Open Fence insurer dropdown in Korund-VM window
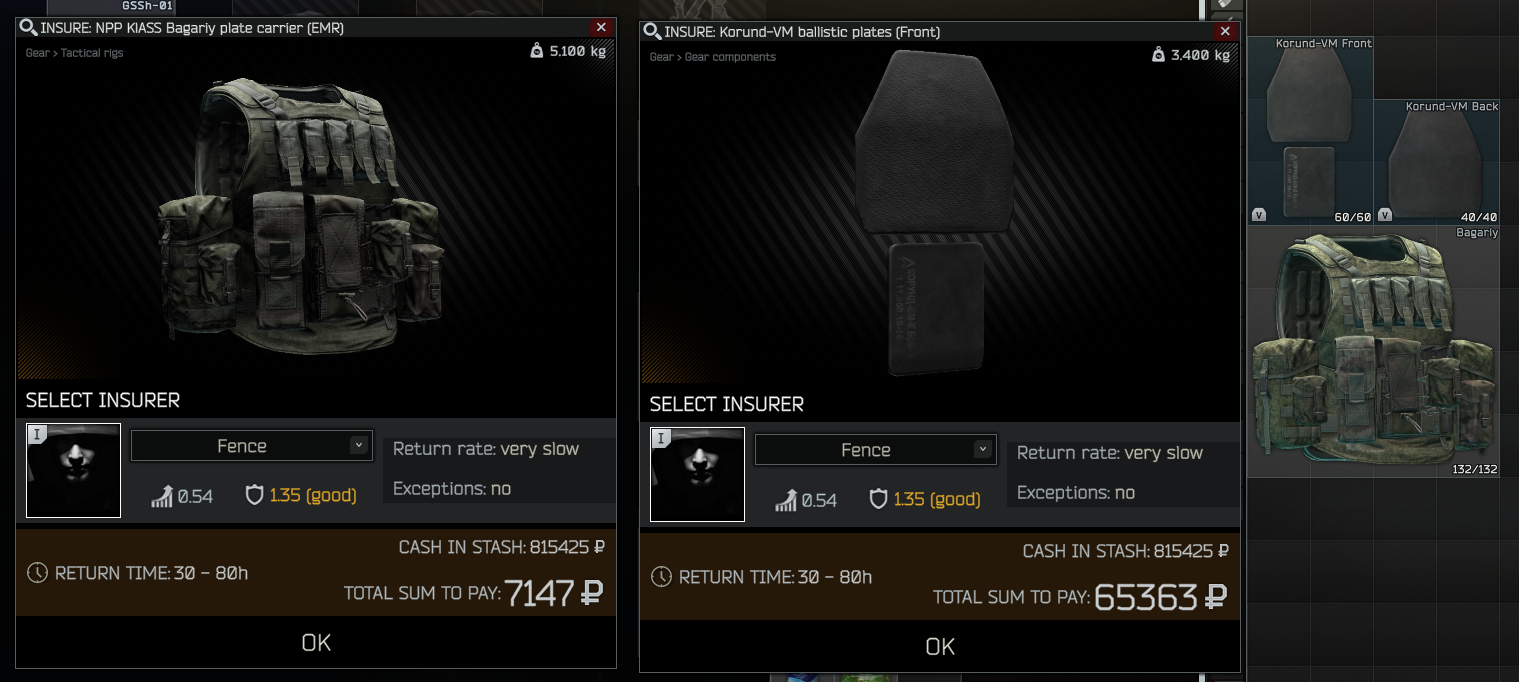1519x682 pixels. pyautogui.click(x=876, y=450)
